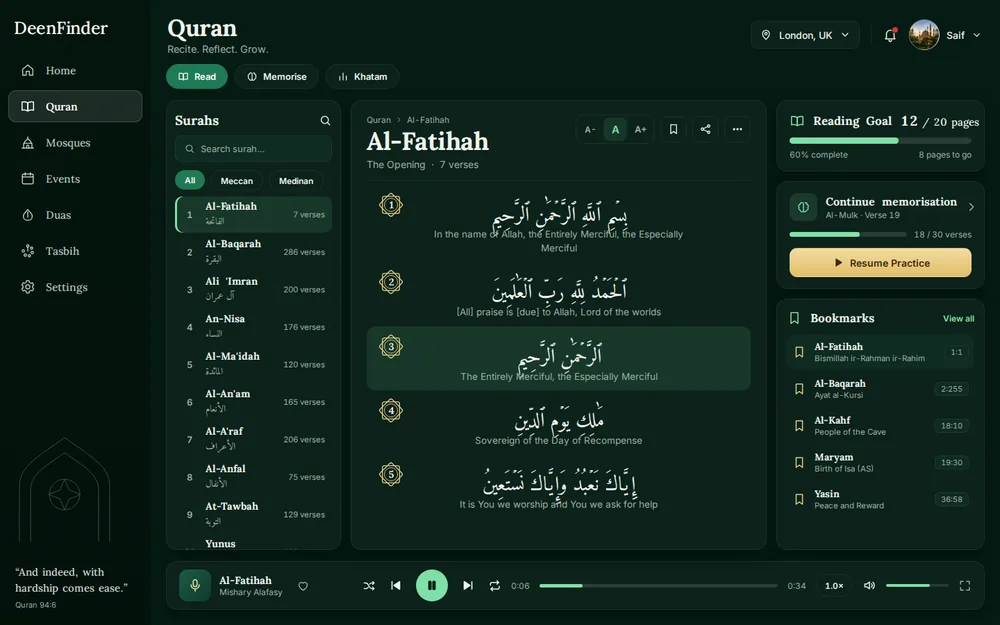Click the volume speaker icon
Viewport: 1000px width, 625px height.
click(869, 585)
